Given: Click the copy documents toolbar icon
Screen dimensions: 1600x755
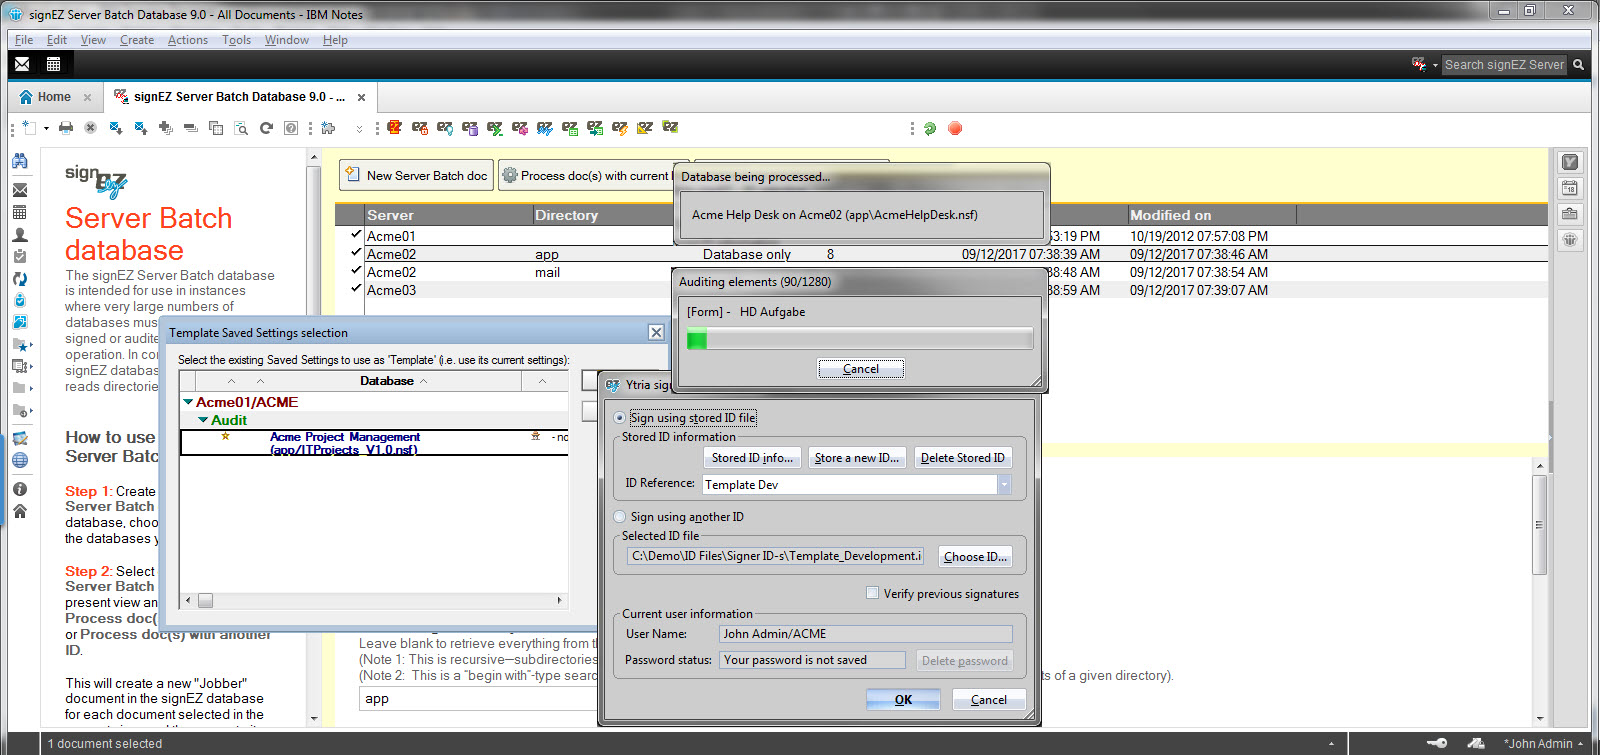Looking at the screenshot, I should click(215, 128).
